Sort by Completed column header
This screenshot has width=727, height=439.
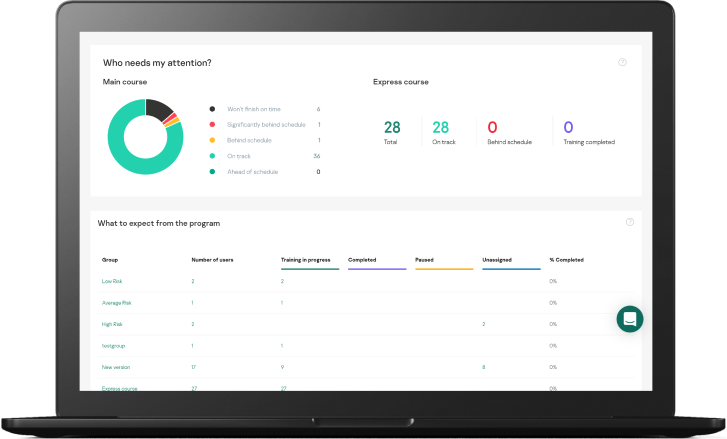(x=362, y=260)
